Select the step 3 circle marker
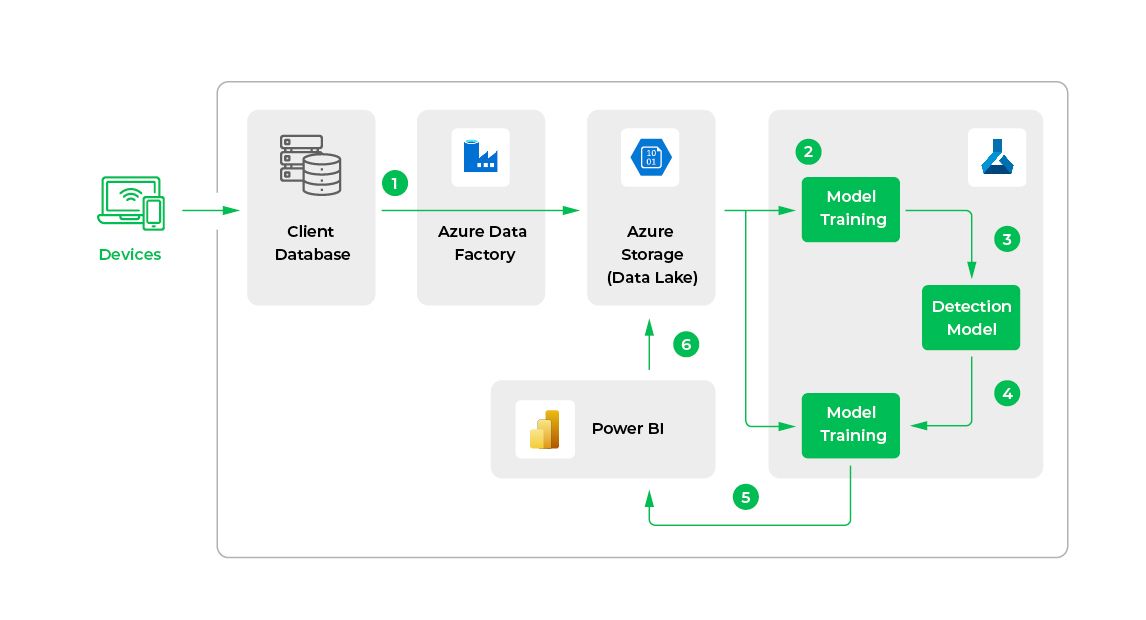 1007,239
